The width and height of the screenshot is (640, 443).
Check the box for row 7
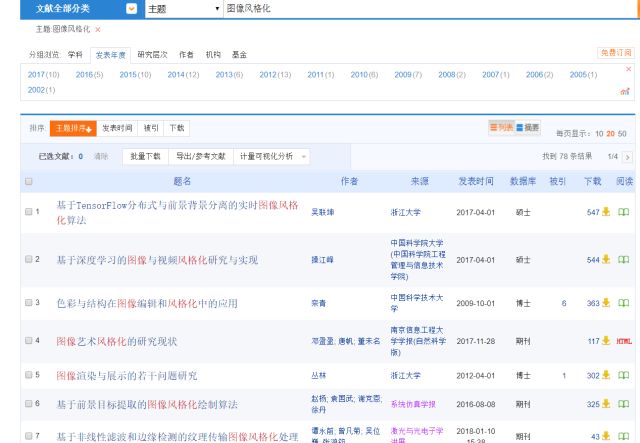click(29, 436)
